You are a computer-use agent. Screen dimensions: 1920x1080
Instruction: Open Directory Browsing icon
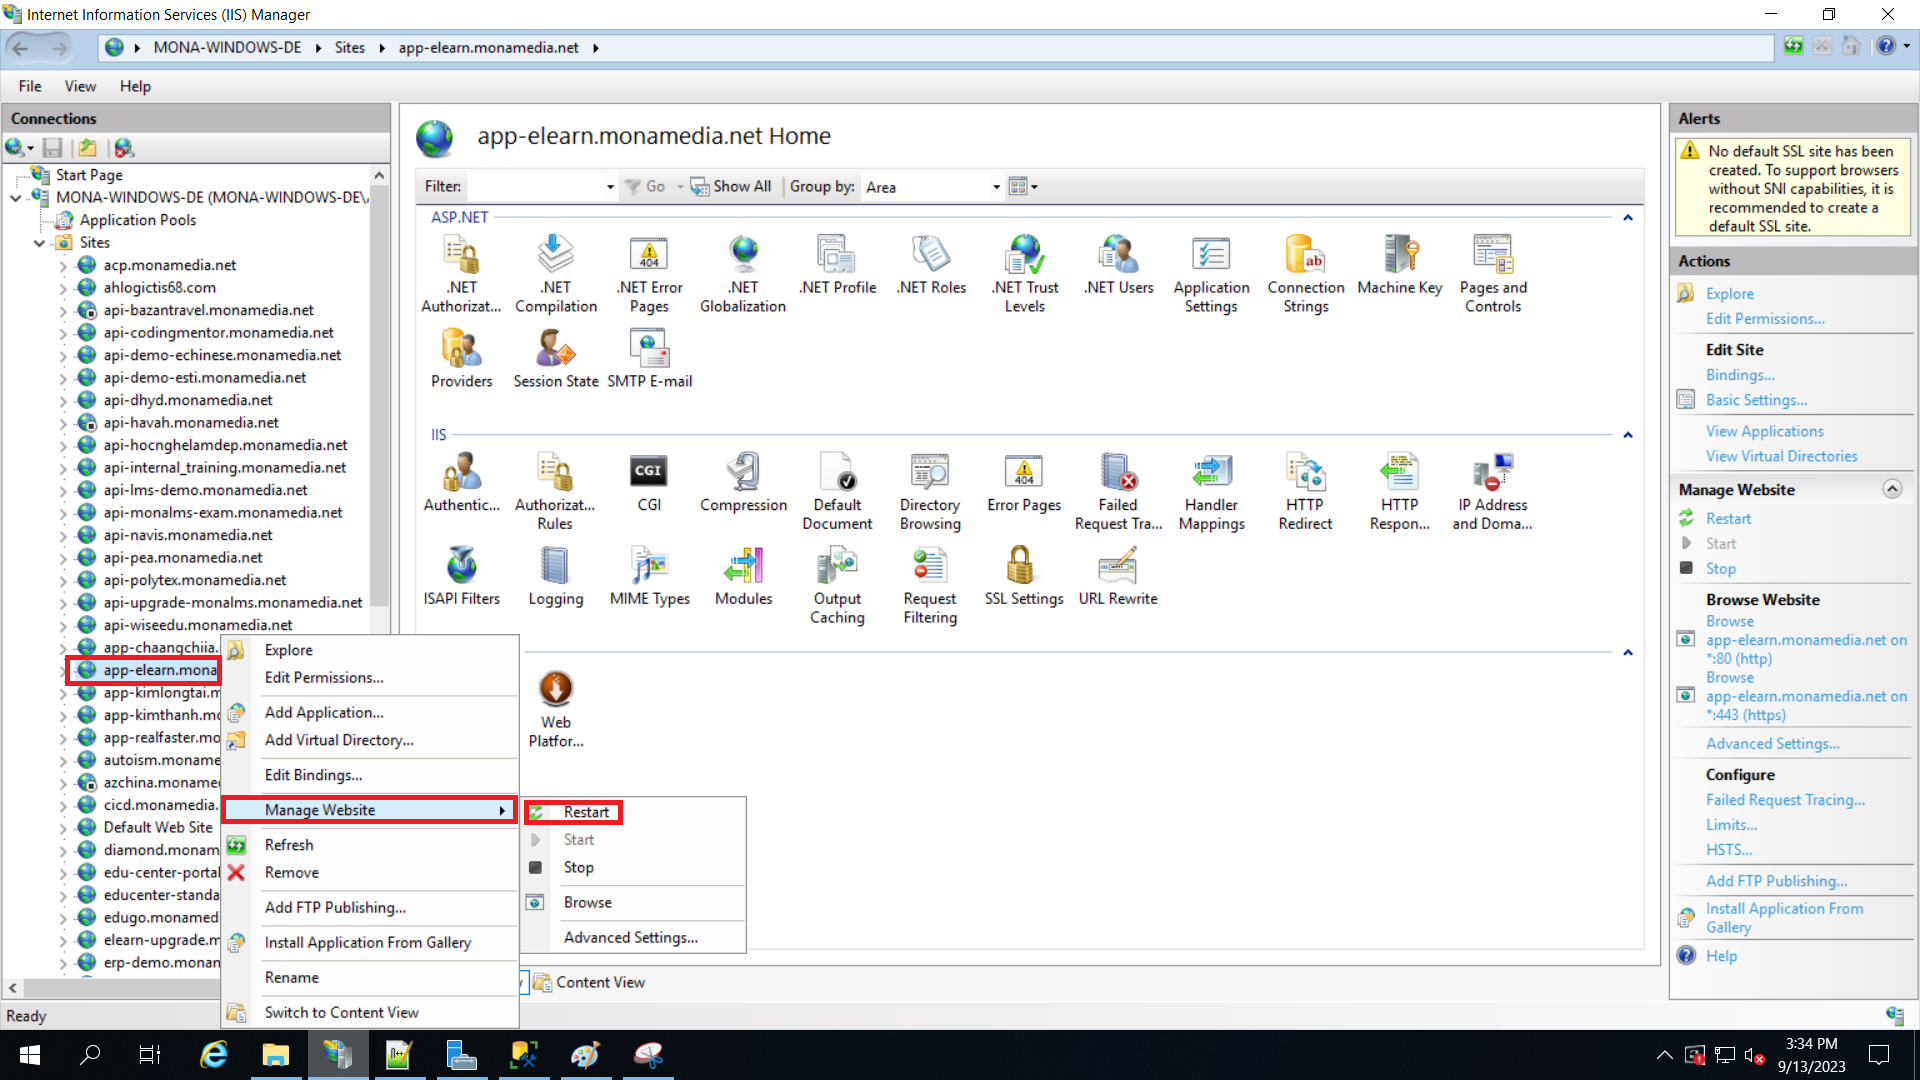tap(930, 492)
